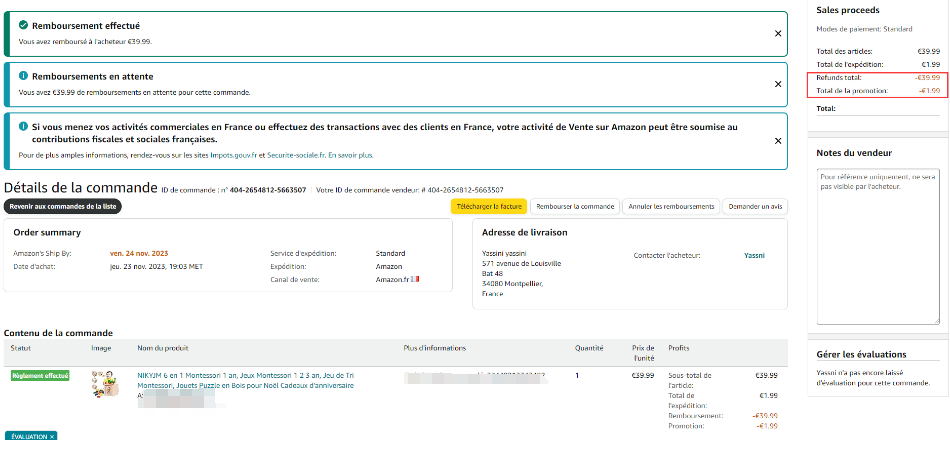Dismiss the 'Remboursement effectué' alert
Viewport: 950px width, 456px height.
click(x=778, y=33)
